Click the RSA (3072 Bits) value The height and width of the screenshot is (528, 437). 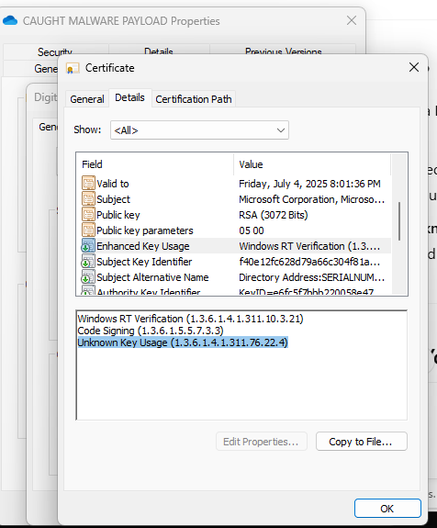point(273,215)
